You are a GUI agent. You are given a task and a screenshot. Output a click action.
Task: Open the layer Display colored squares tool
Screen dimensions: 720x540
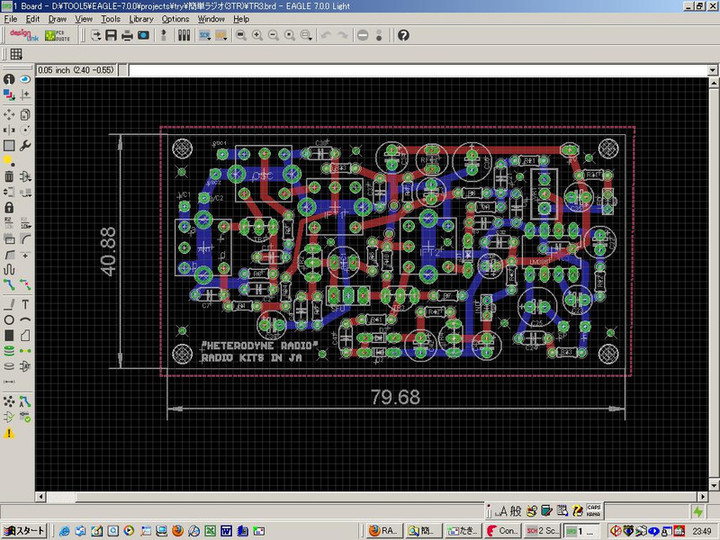pyautogui.click(x=9, y=96)
